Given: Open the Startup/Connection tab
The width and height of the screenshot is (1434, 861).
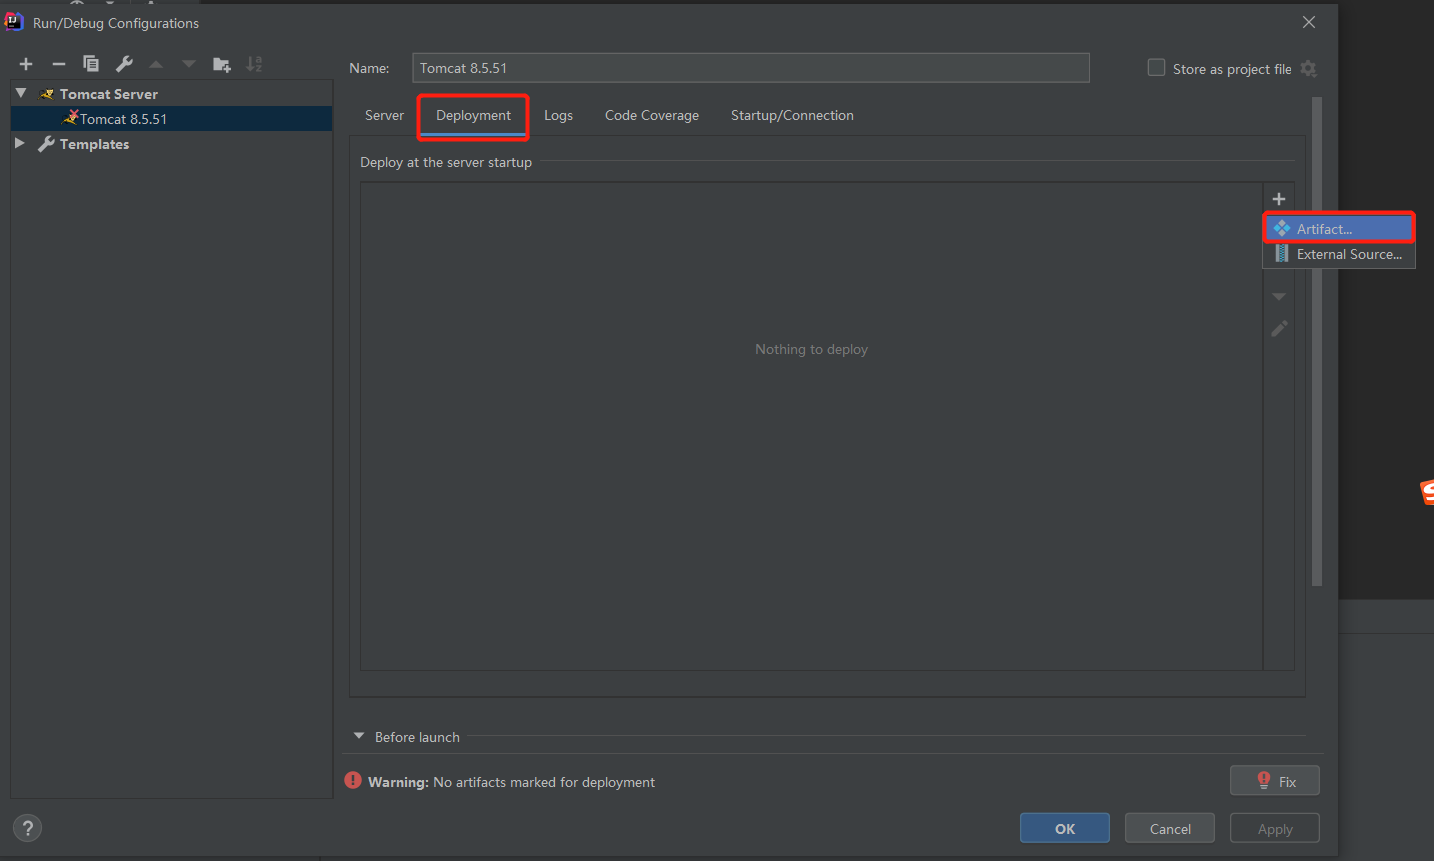Looking at the screenshot, I should [792, 115].
